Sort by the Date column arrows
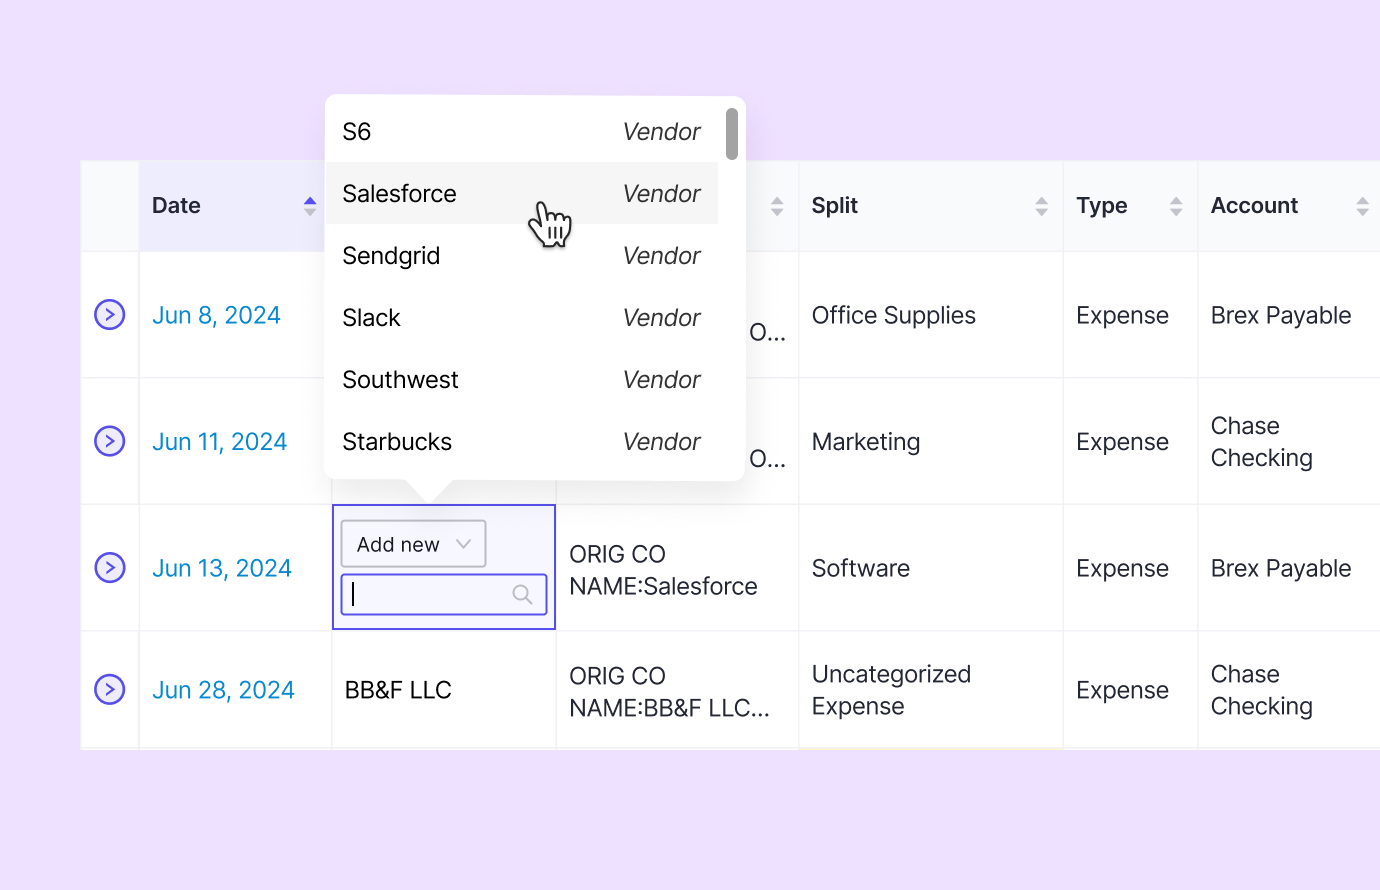 pos(310,206)
